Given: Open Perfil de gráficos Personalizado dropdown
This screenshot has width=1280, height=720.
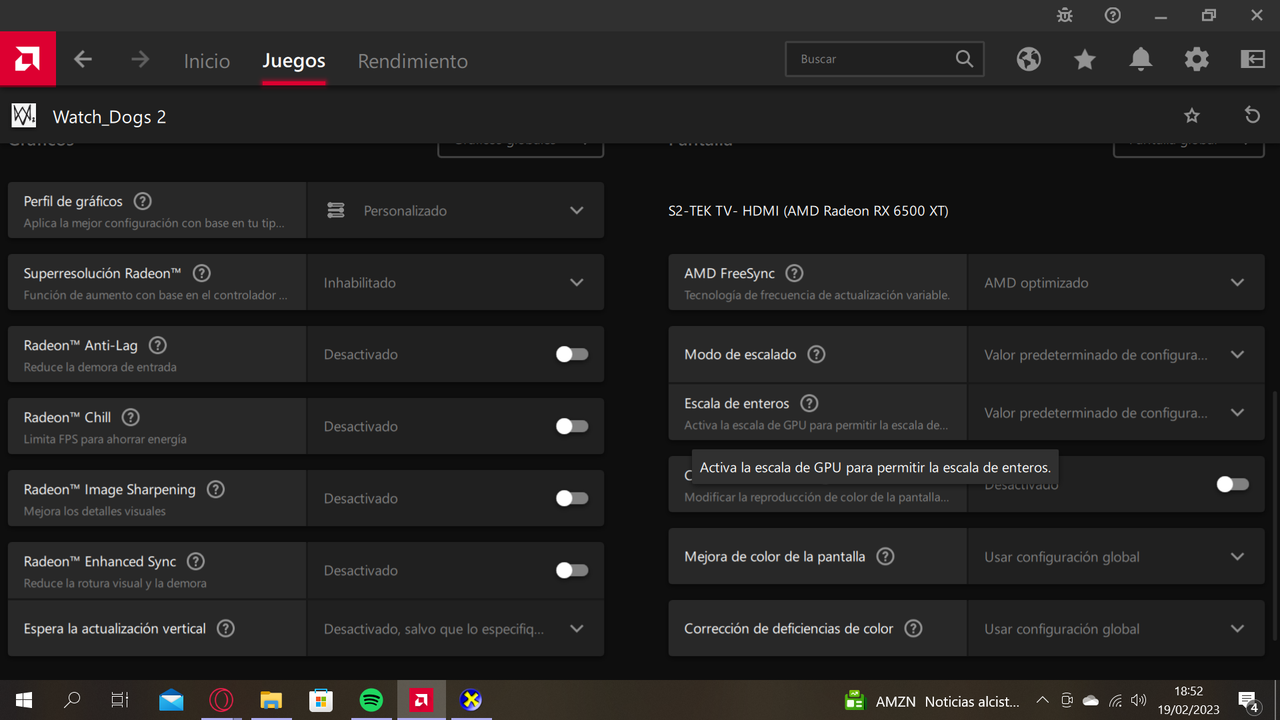Looking at the screenshot, I should (x=455, y=210).
